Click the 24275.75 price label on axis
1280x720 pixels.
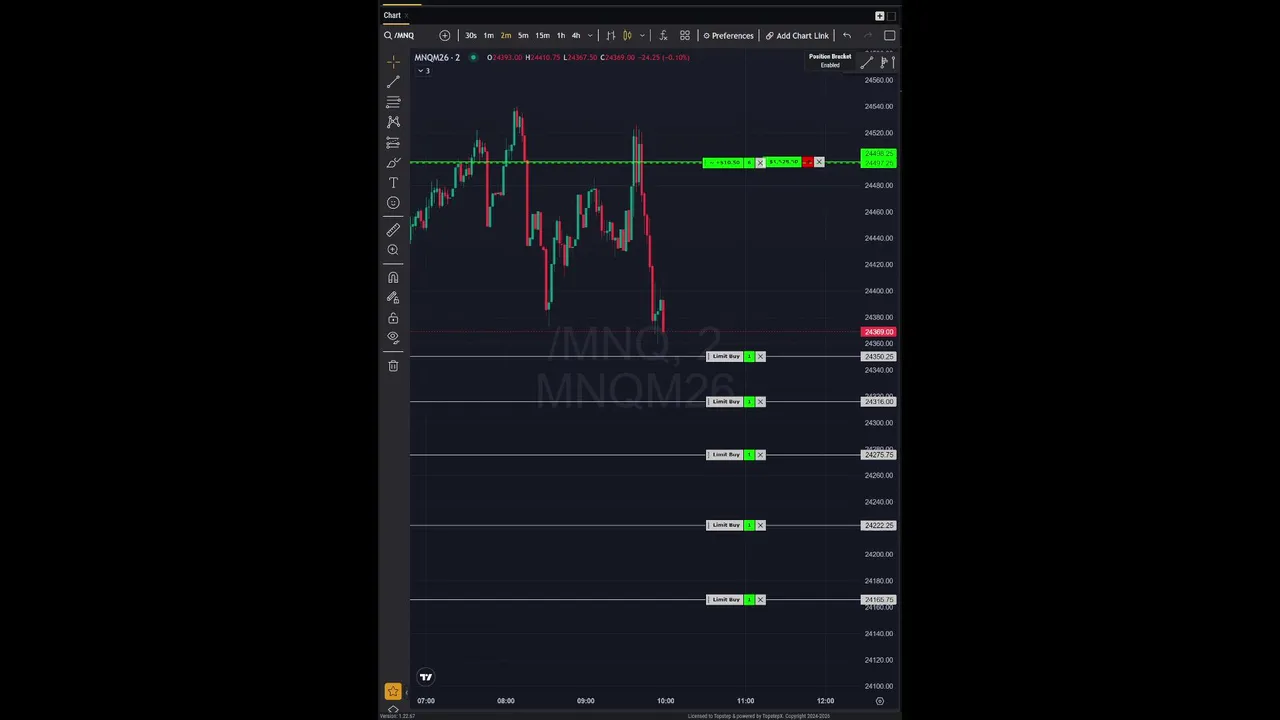[879, 455]
